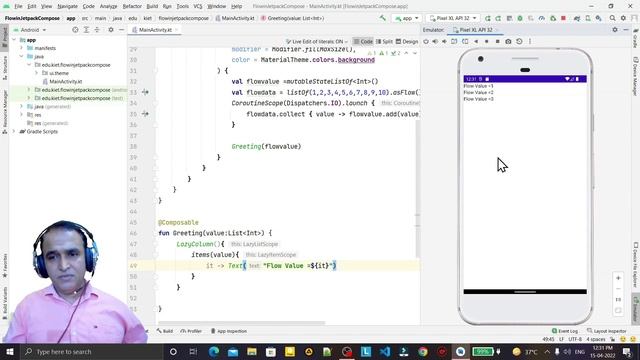Open the File menu

pos(18,6)
